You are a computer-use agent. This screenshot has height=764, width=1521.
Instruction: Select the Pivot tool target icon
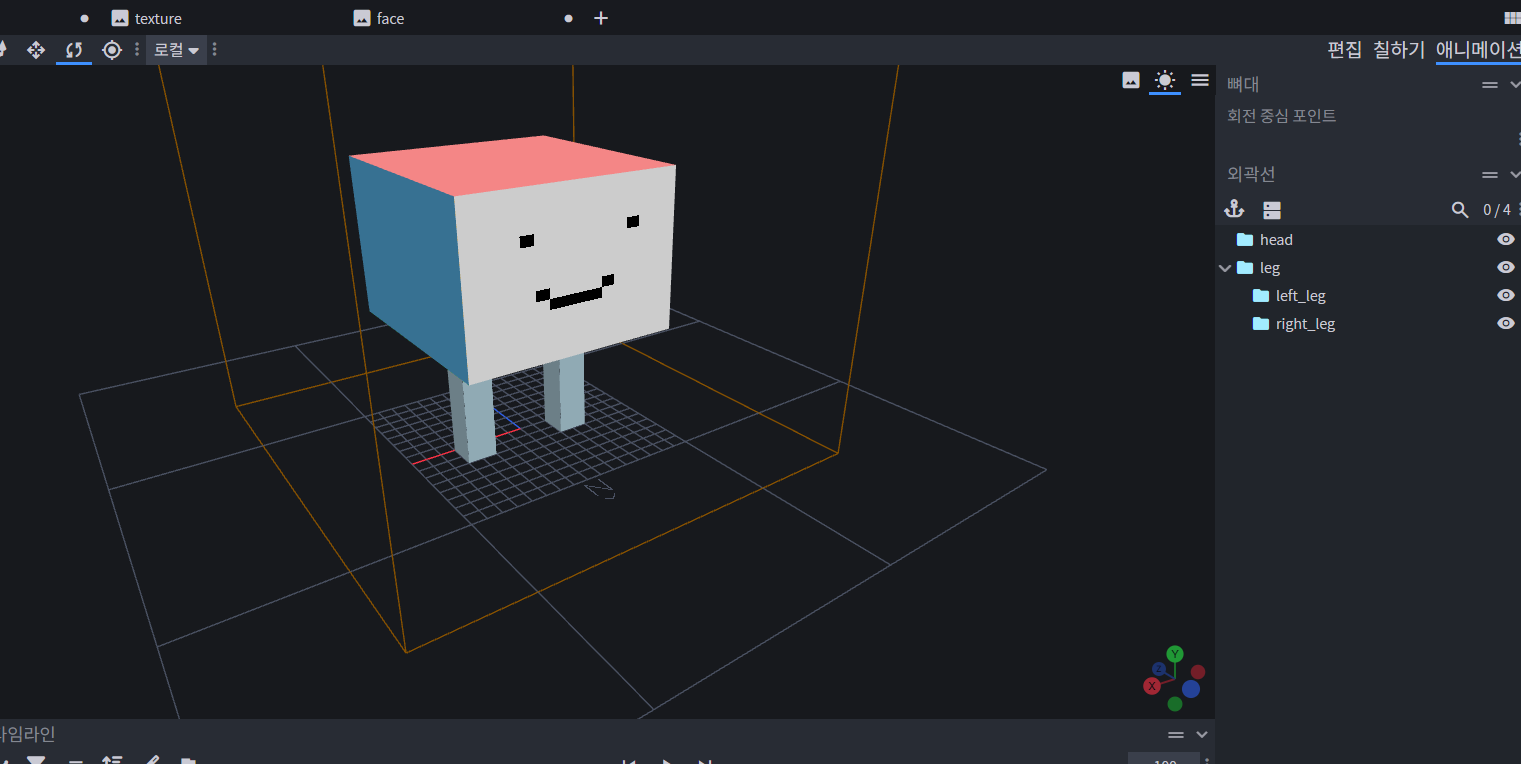click(x=112, y=49)
